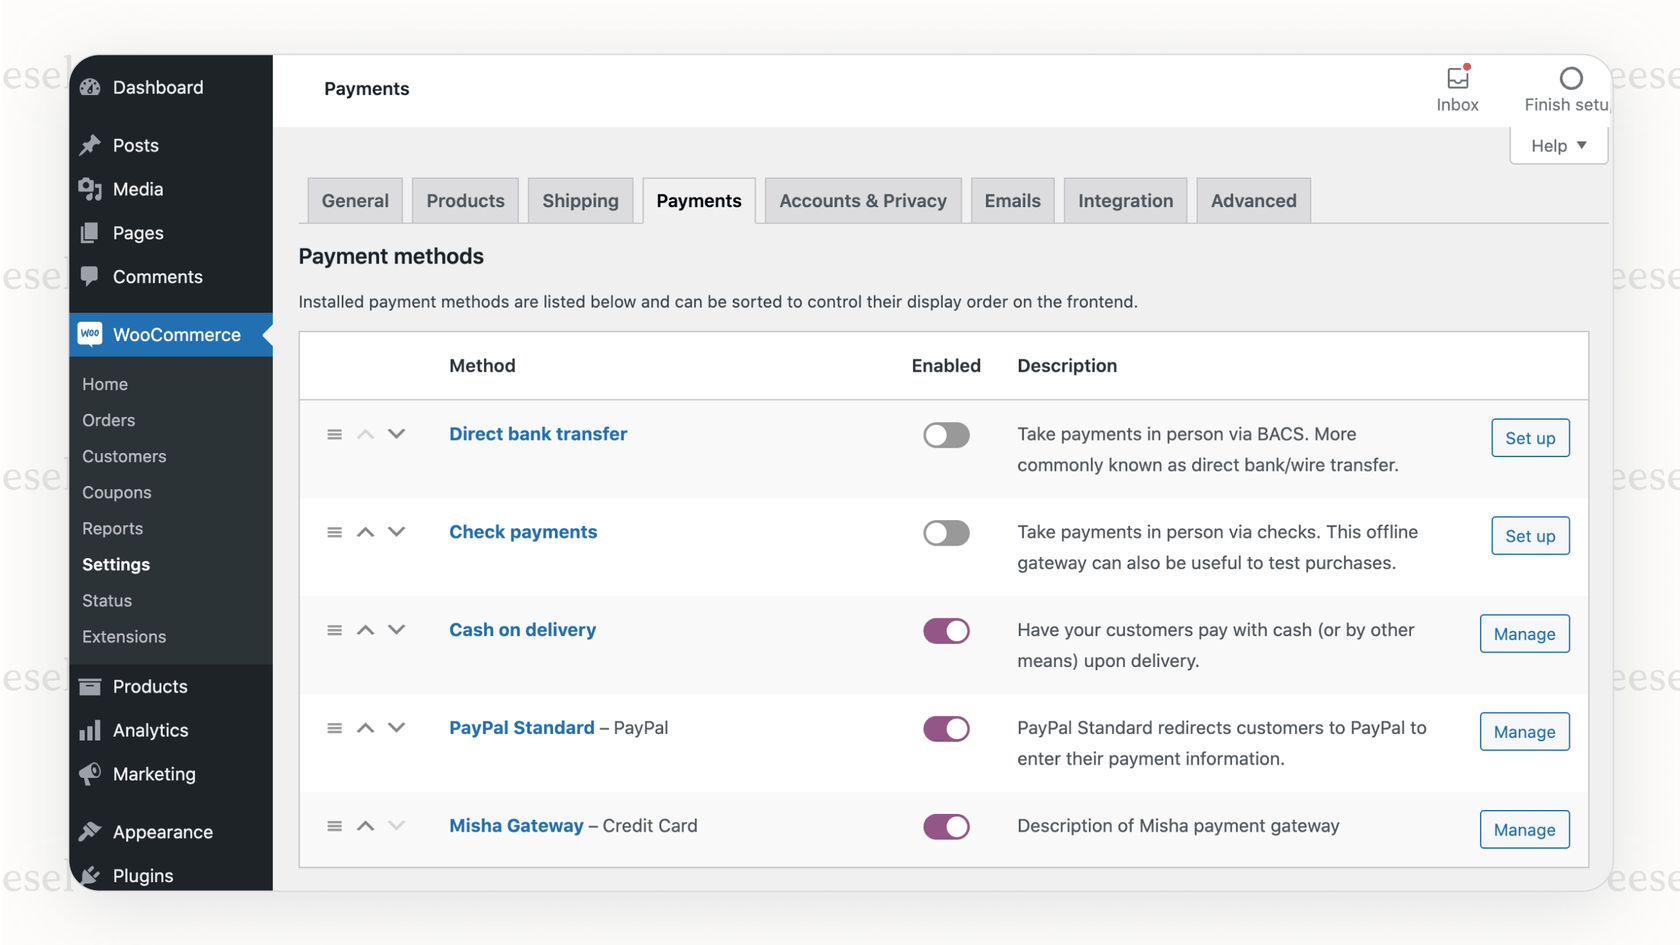Open the Cash on delivery method link

522,630
